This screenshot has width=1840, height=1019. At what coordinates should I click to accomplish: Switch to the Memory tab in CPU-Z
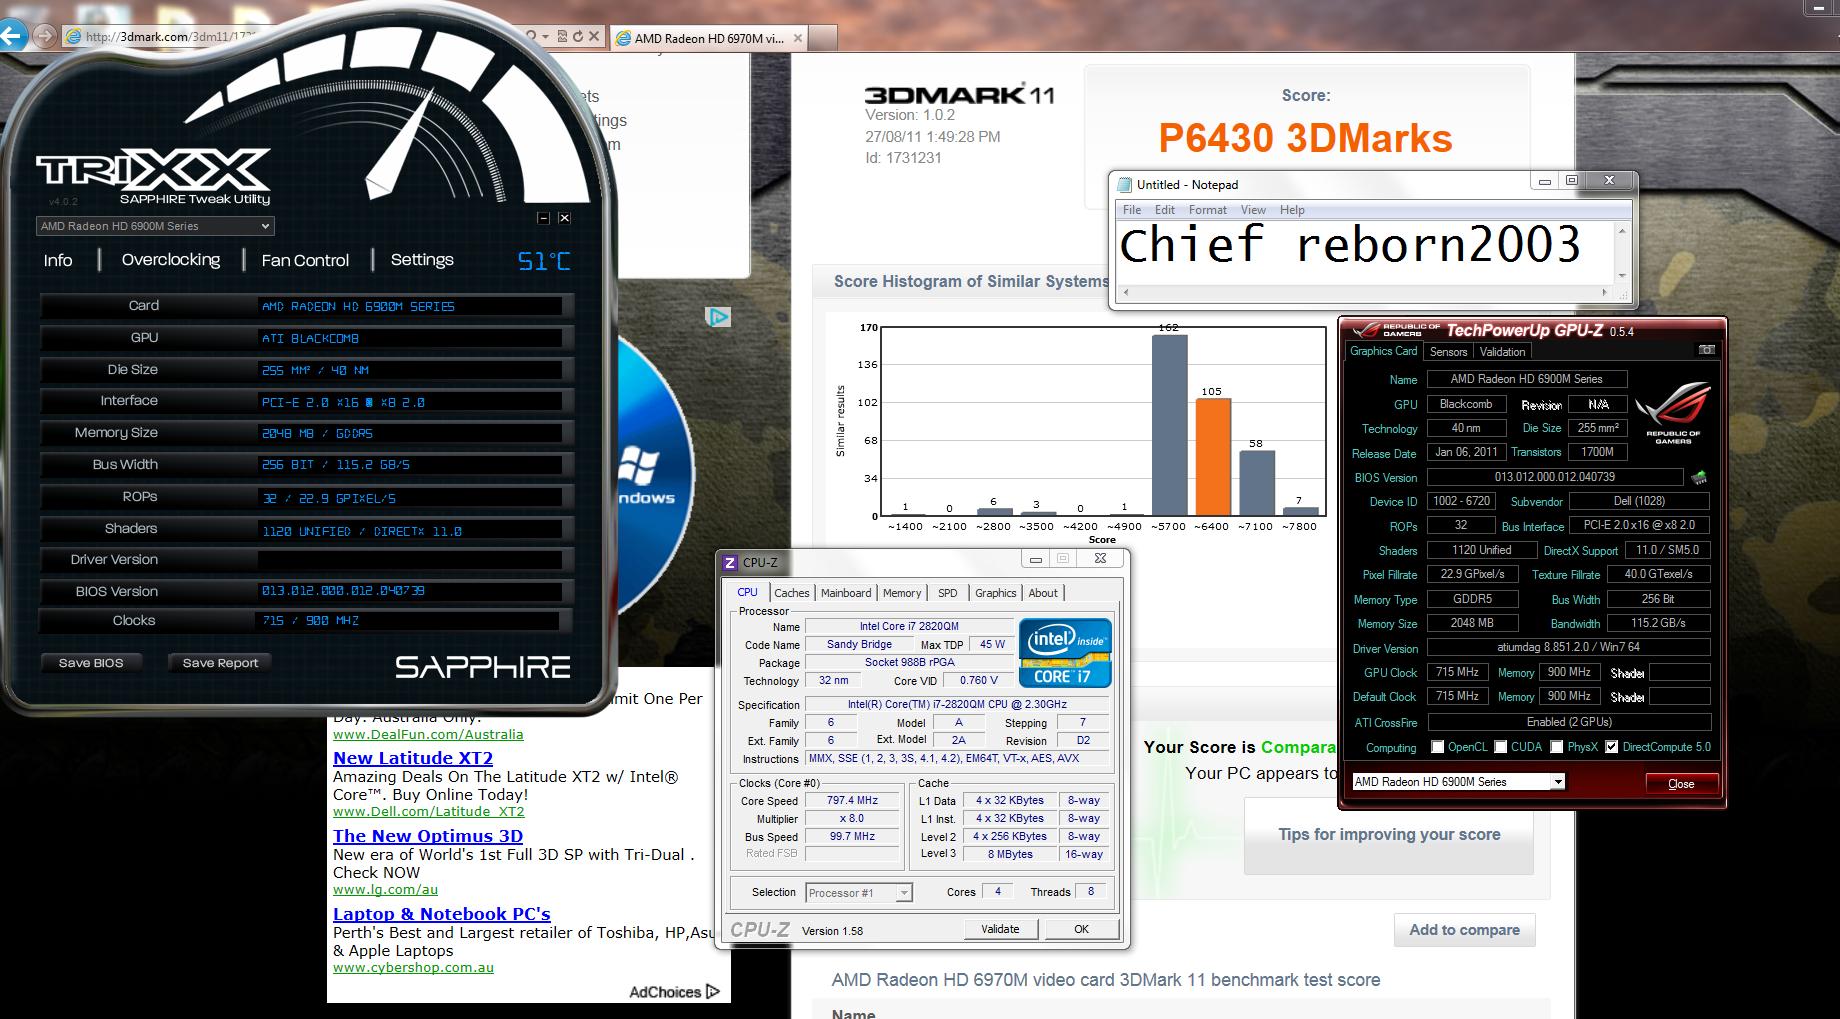point(902,593)
